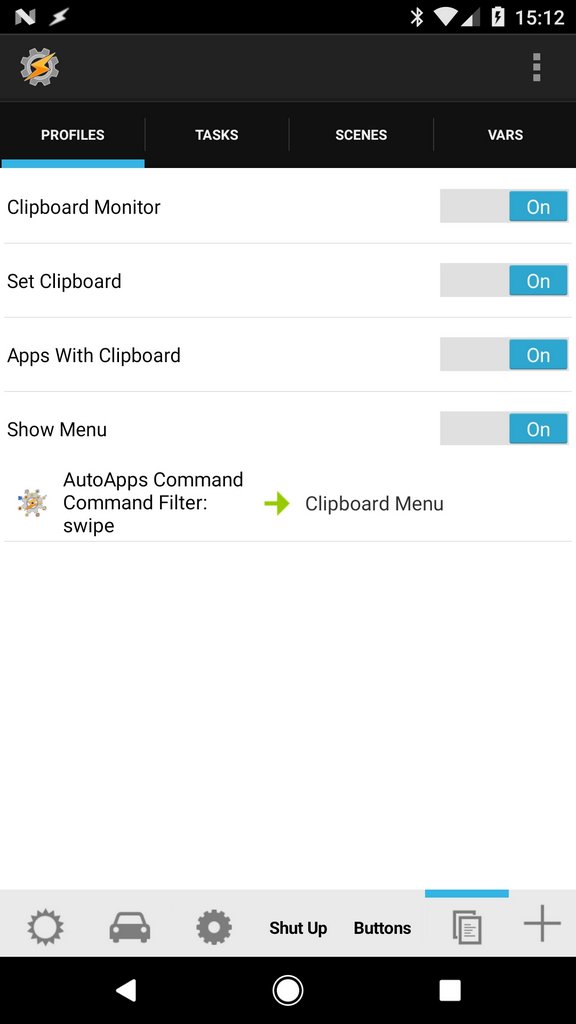
Task: Expand the Clipboard Monitor profile
Action: [84, 207]
